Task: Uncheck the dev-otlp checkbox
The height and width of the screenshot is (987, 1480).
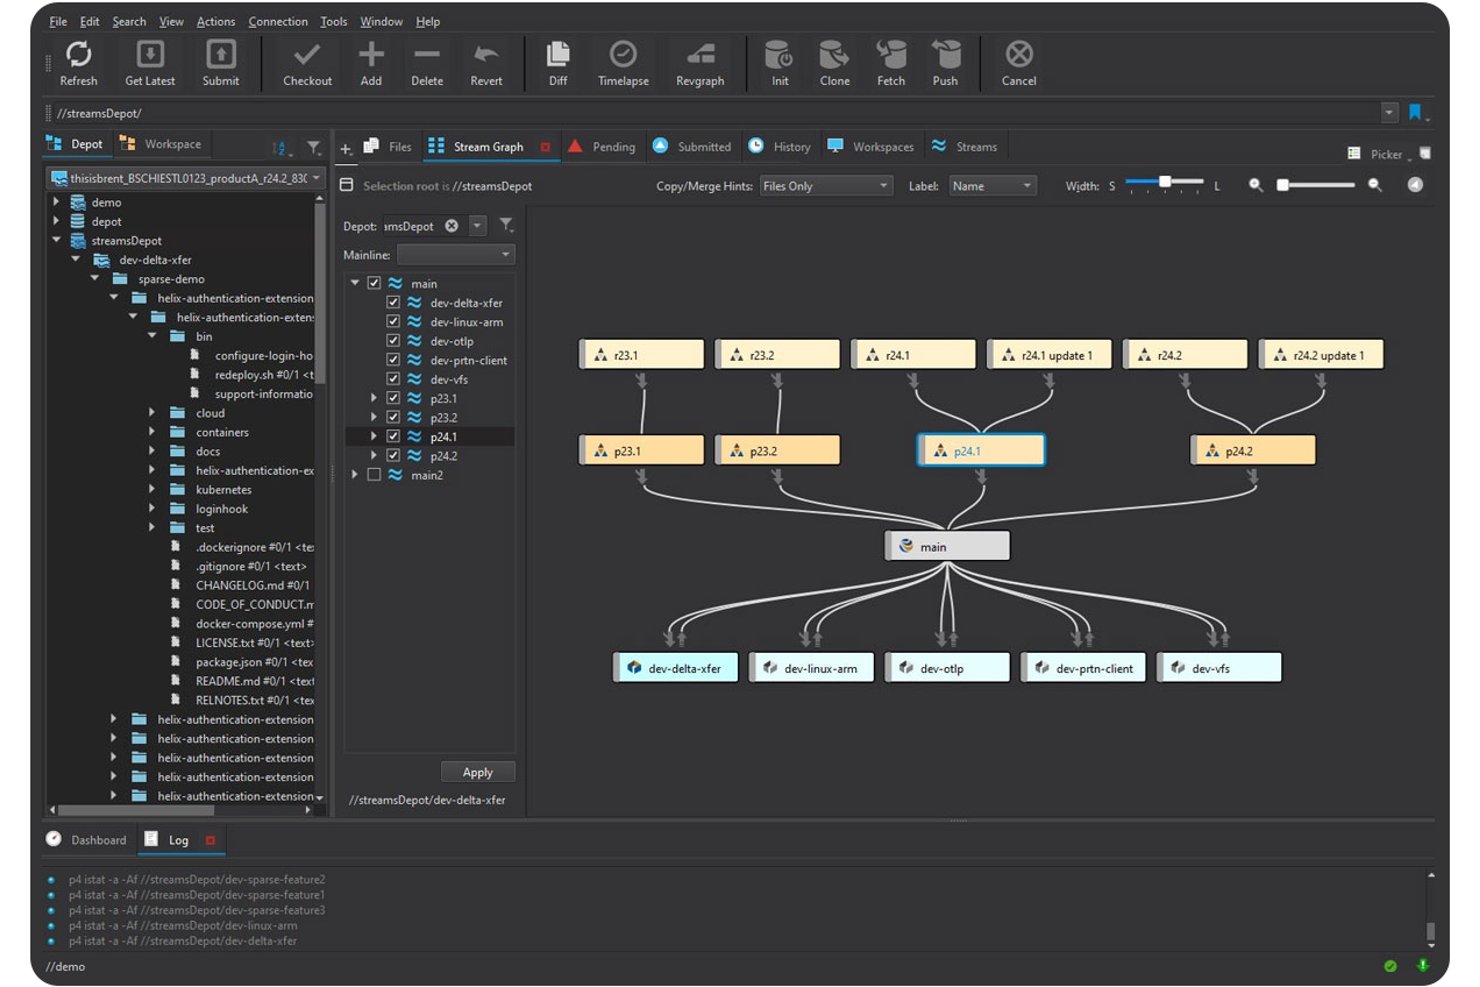Action: tap(393, 340)
